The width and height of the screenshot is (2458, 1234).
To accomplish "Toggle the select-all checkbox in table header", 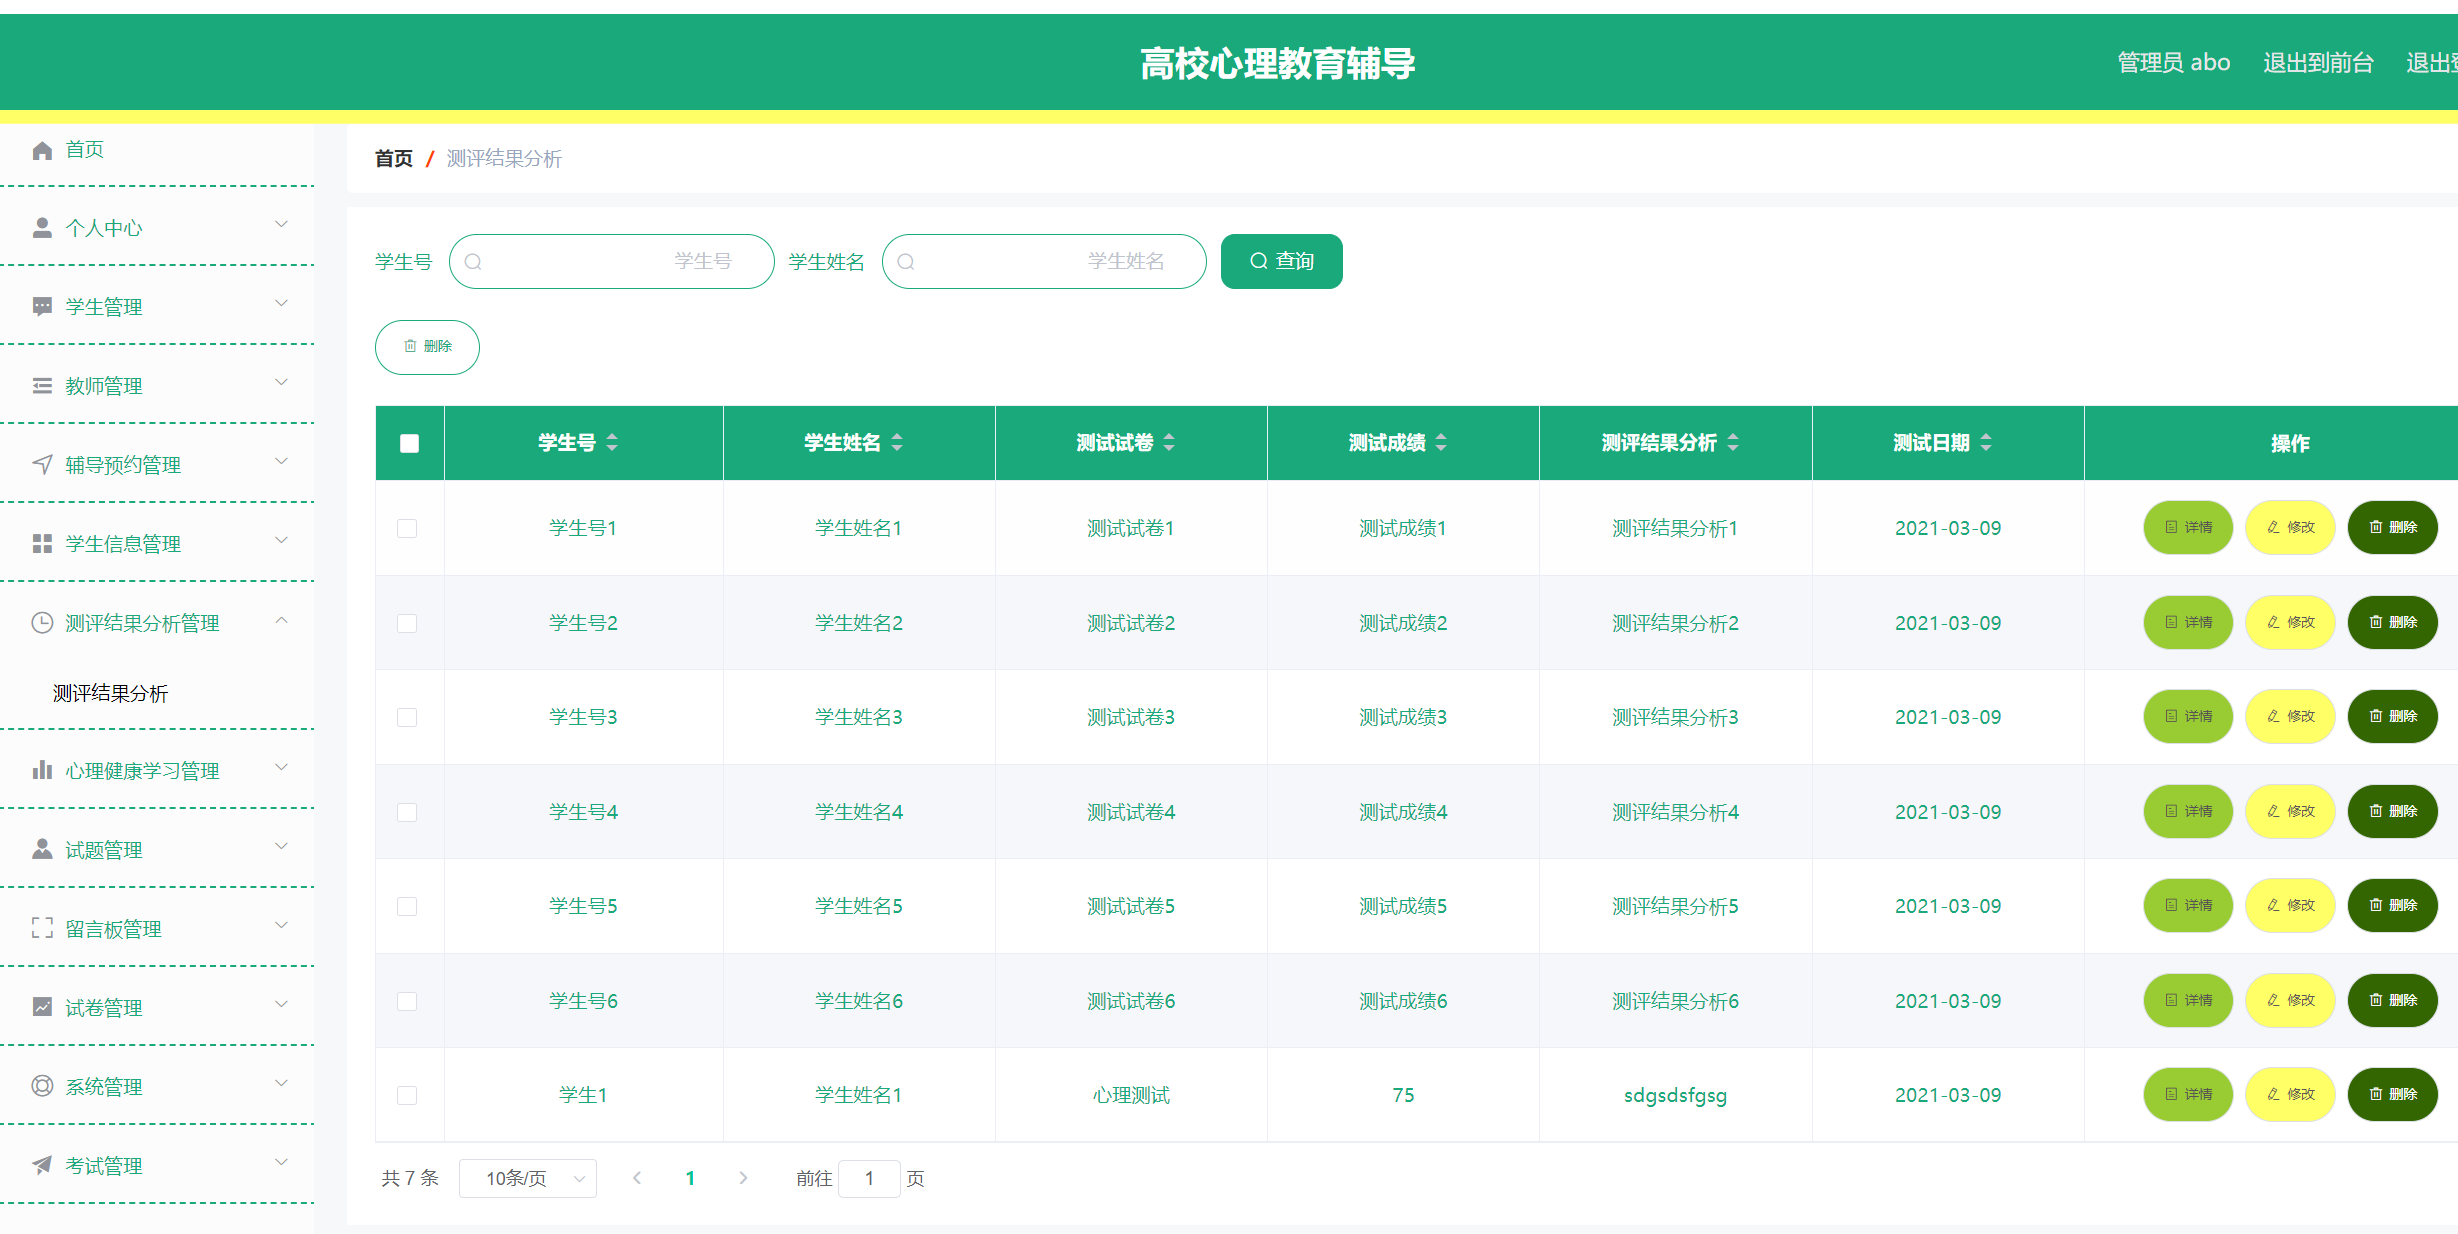I will (410, 444).
